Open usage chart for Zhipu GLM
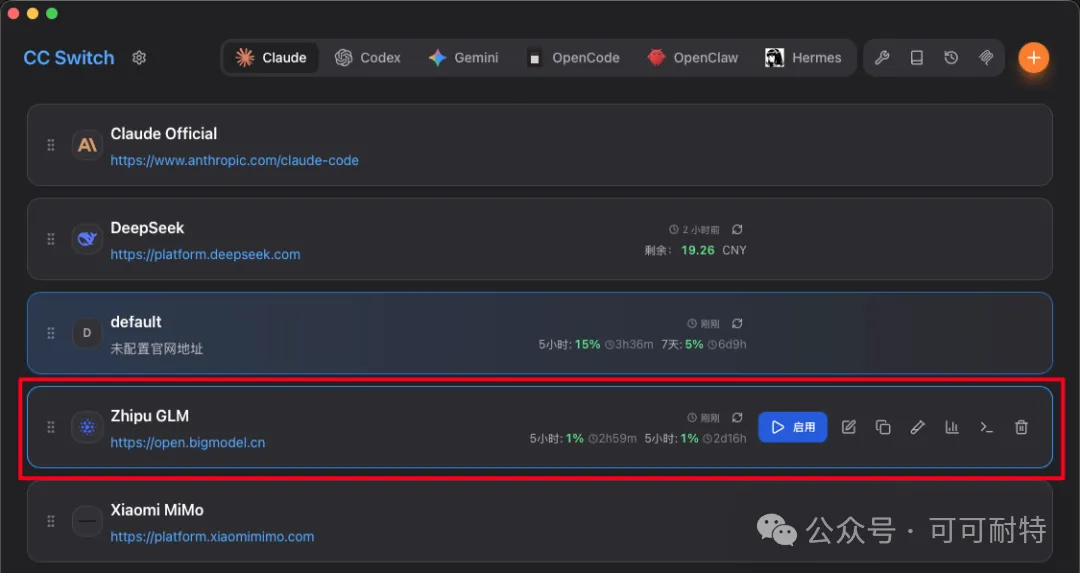This screenshot has height=573, width=1080. [x=952, y=427]
